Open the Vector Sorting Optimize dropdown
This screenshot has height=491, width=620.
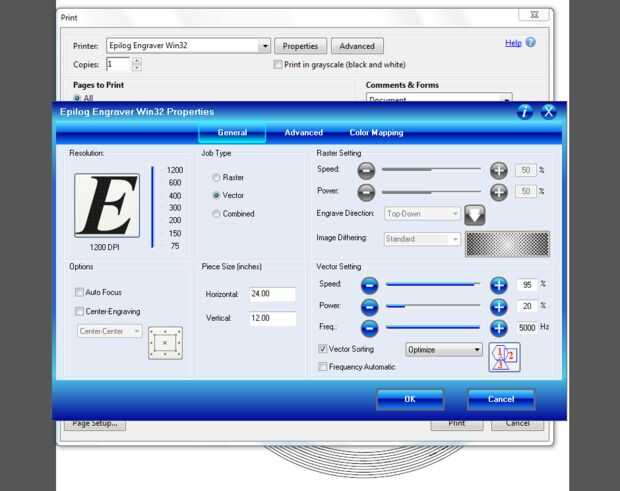click(444, 349)
